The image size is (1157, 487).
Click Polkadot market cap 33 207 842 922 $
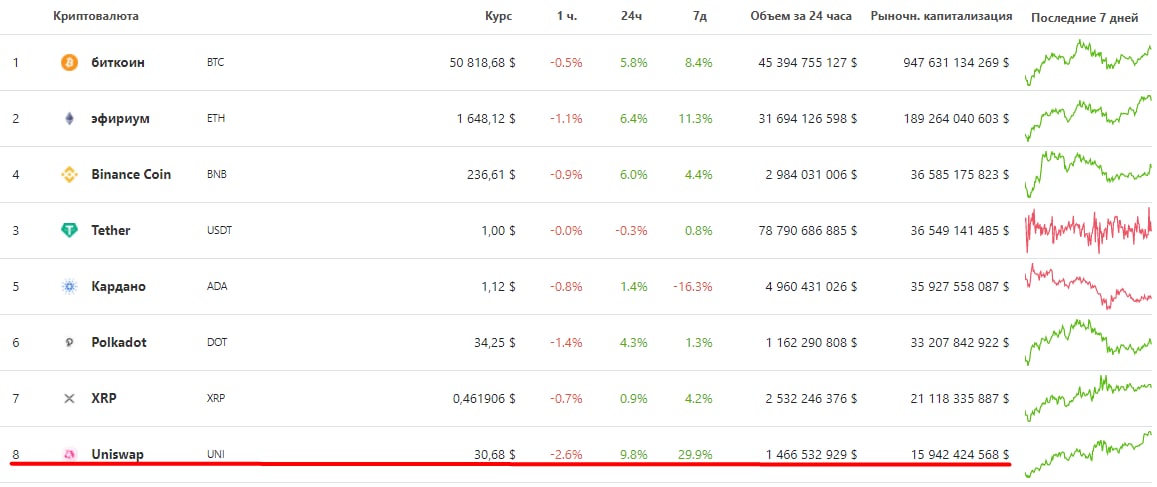(960, 342)
